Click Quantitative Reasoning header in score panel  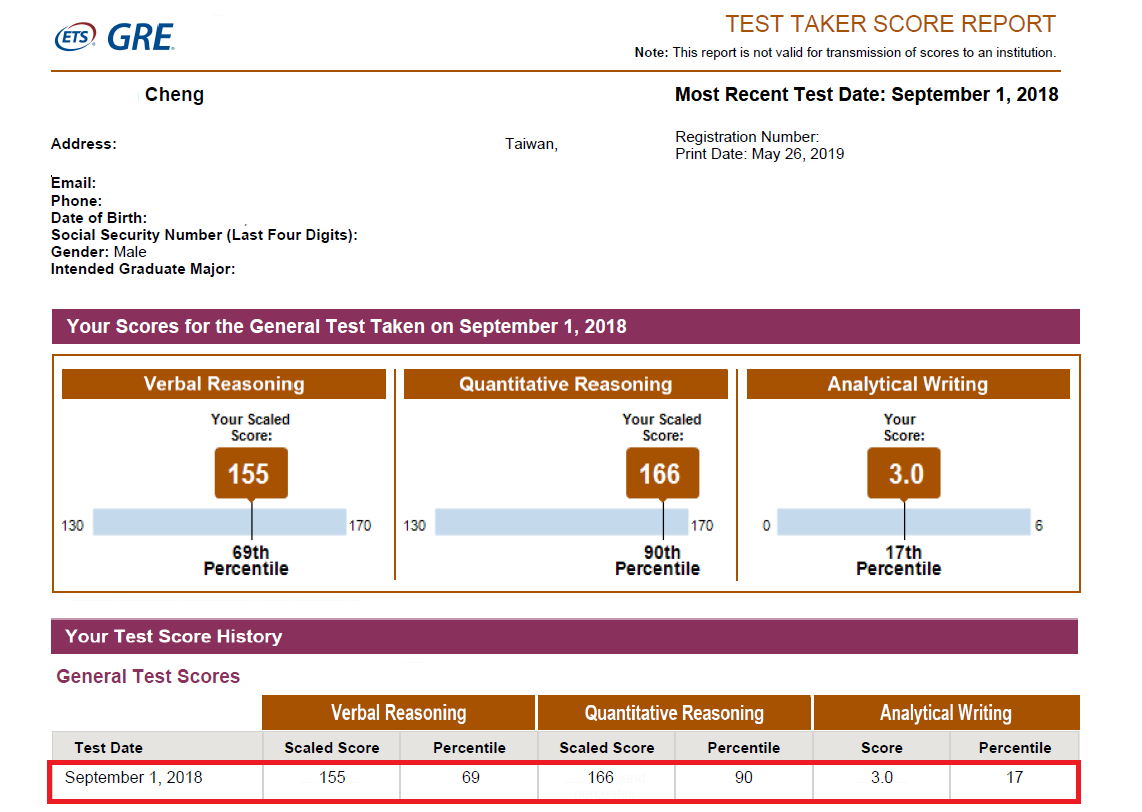point(565,384)
